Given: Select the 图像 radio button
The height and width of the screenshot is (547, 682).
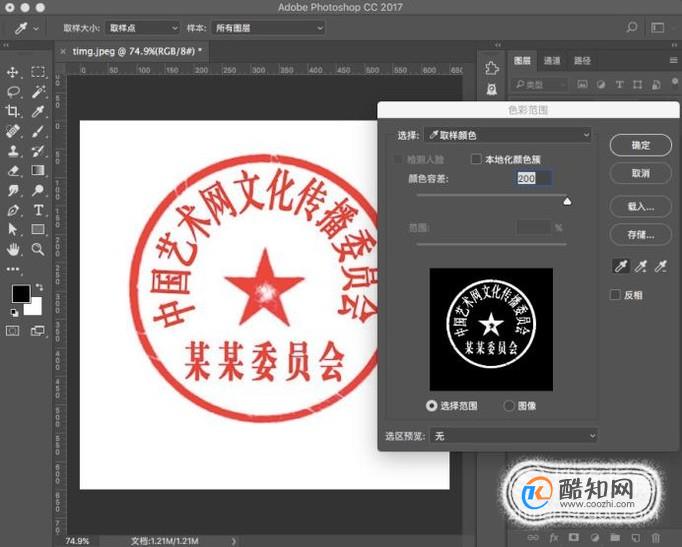Looking at the screenshot, I should click(x=508, y=406).
